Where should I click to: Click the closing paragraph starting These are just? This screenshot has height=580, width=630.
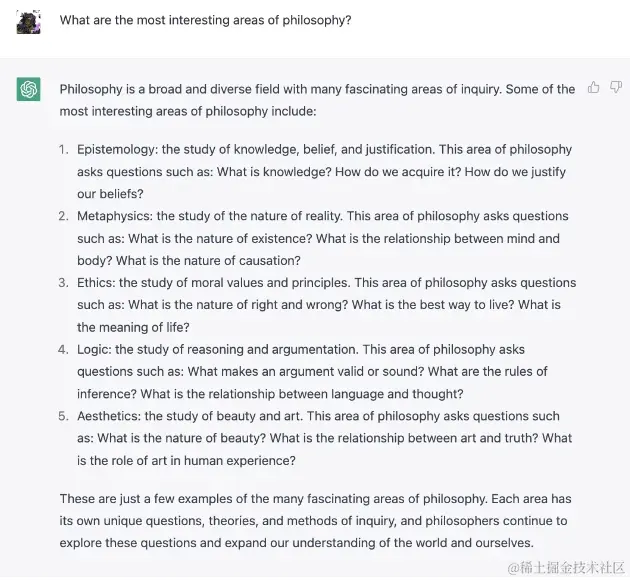(x=315, y=521)
